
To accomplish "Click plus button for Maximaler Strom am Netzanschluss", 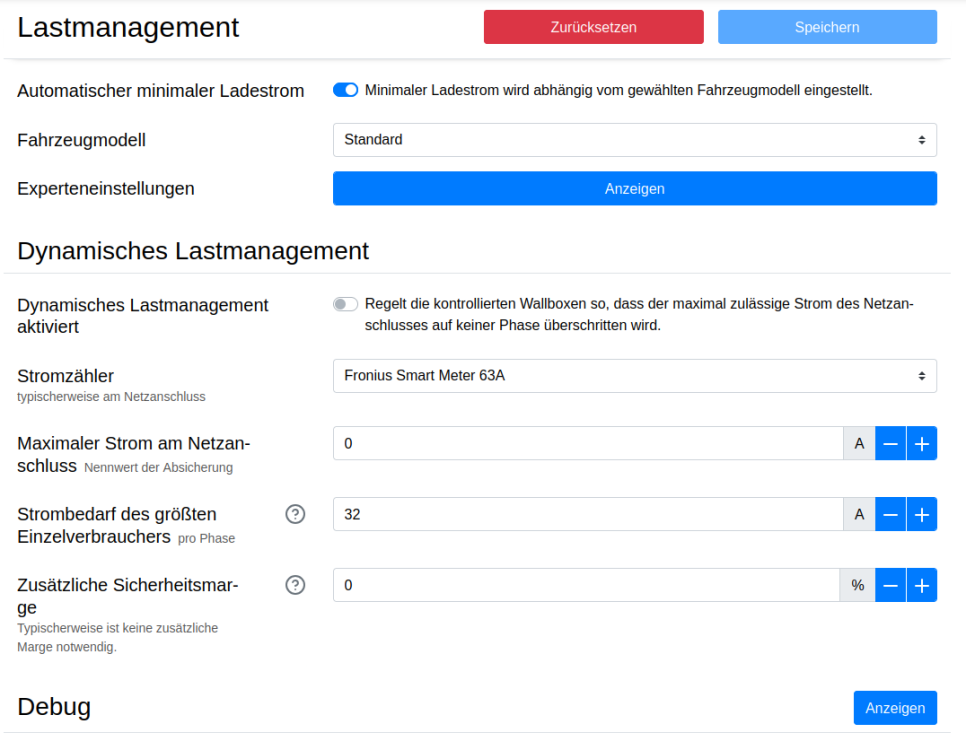I will (x=922, y=443).
